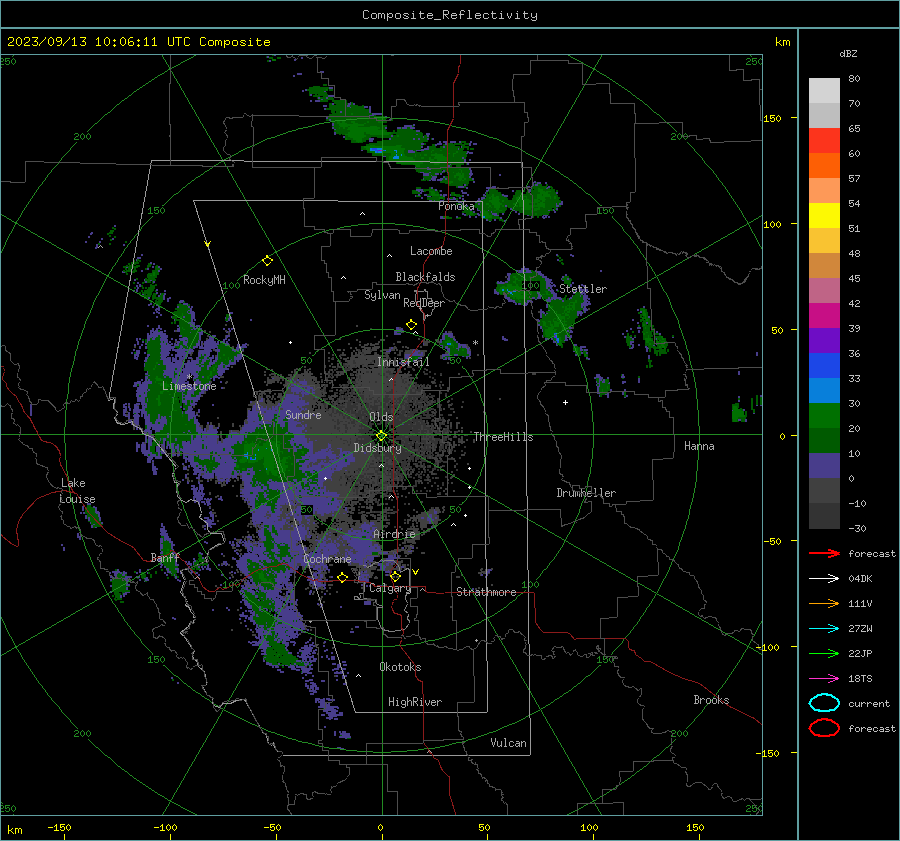Click the orange 111V arrow icon
This screenshot has height=841, width=900.
pos(824,603)
